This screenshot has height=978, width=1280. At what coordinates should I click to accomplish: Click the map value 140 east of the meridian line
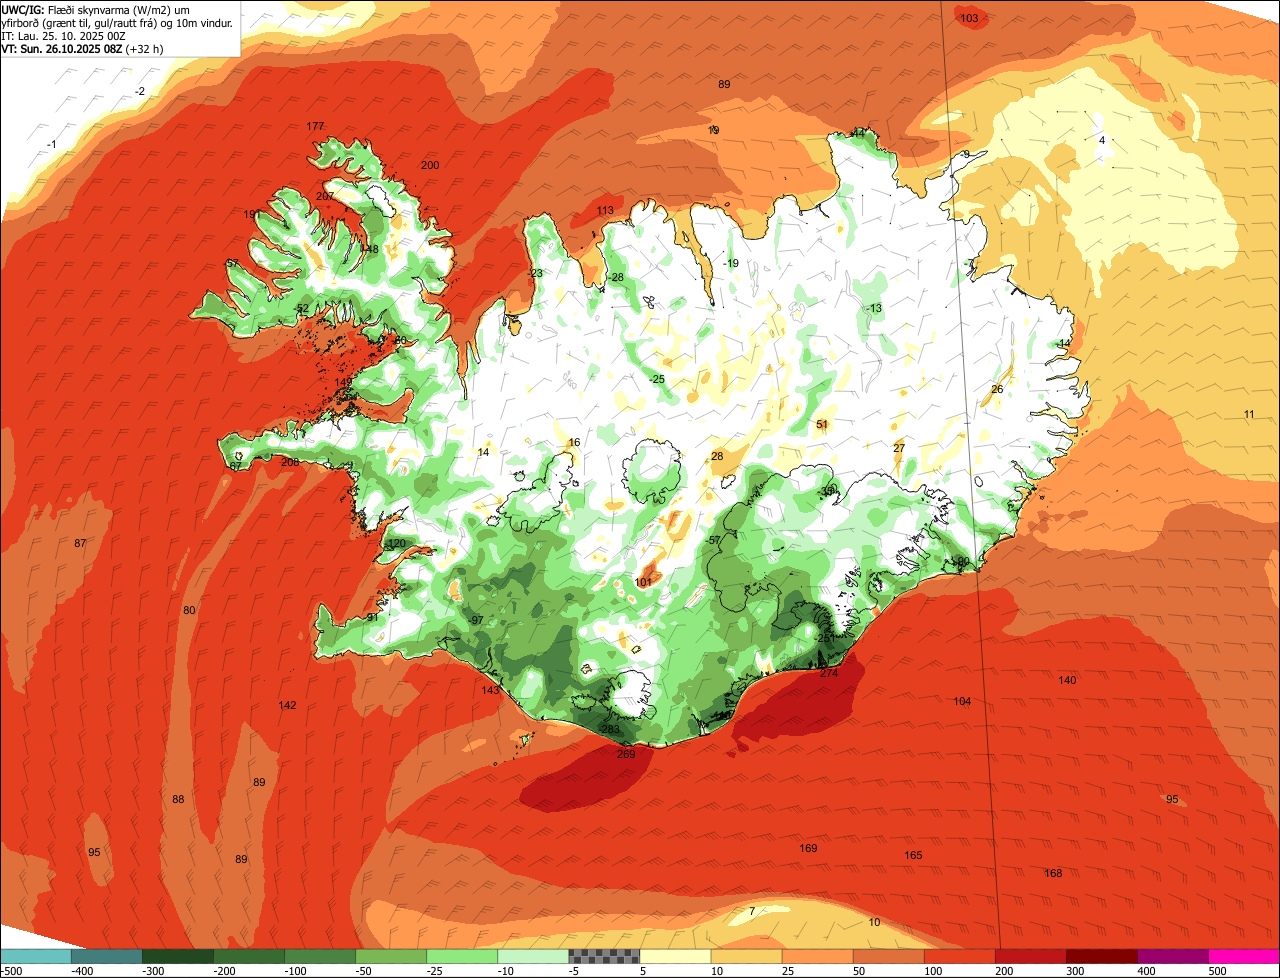(1067, 680)
